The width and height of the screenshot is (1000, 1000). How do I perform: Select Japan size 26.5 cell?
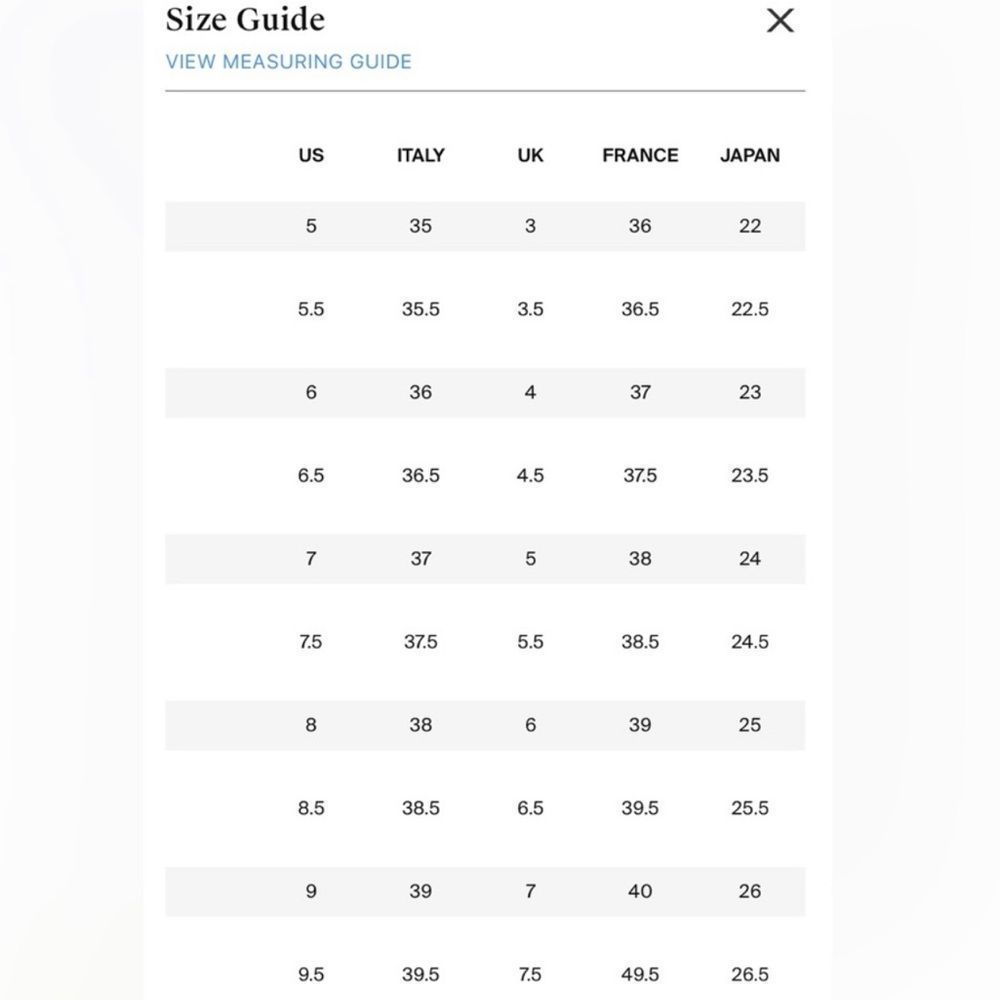pyautogui.click(x=750, y=974)
